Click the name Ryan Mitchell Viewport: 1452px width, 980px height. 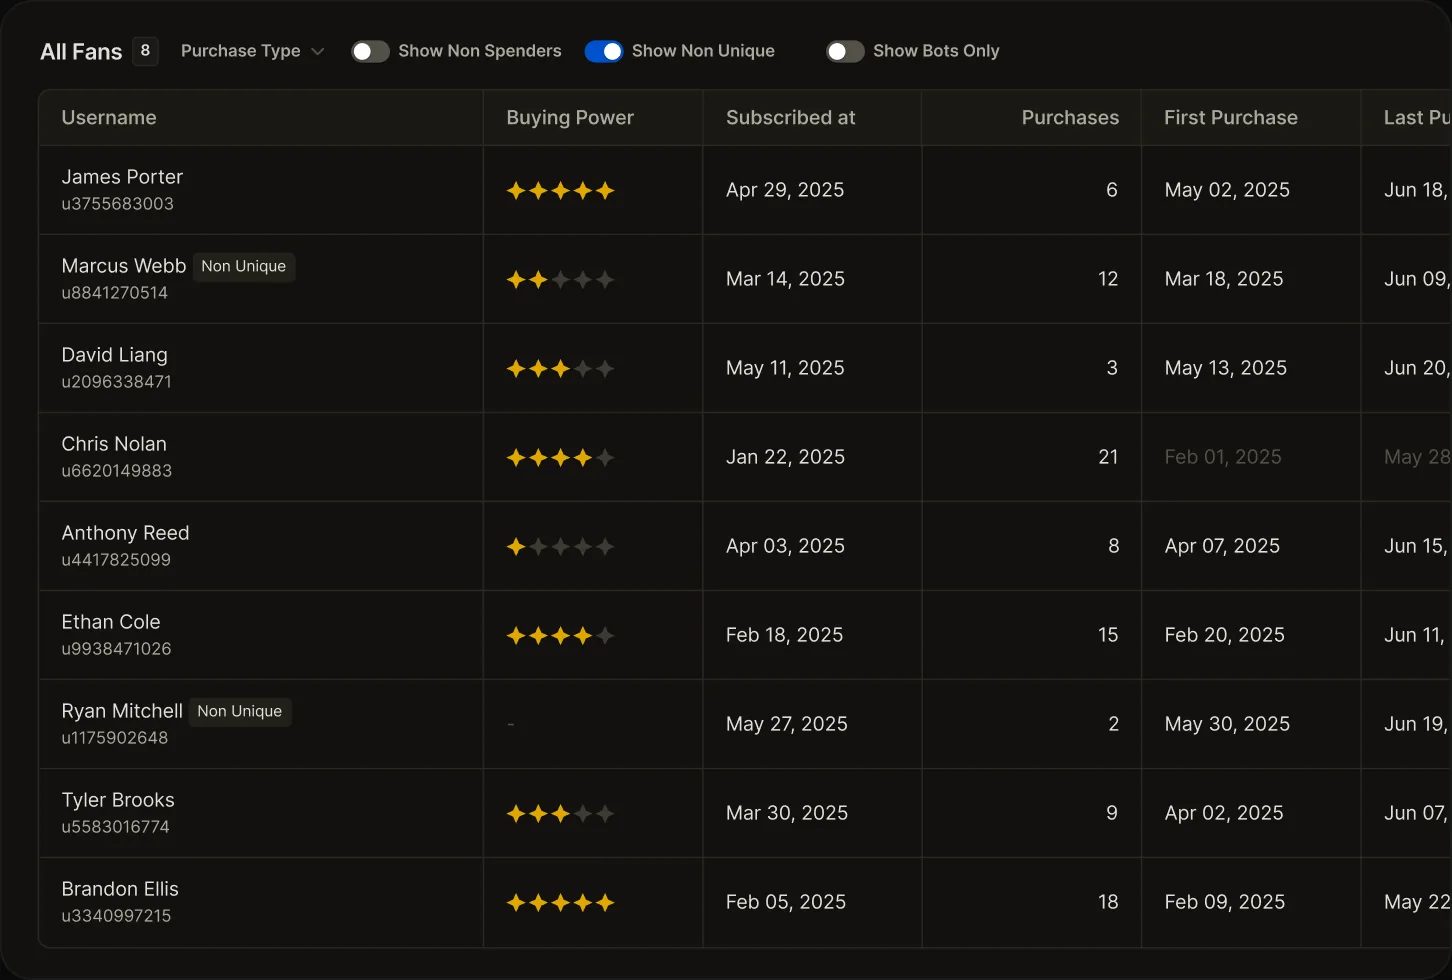122,711
